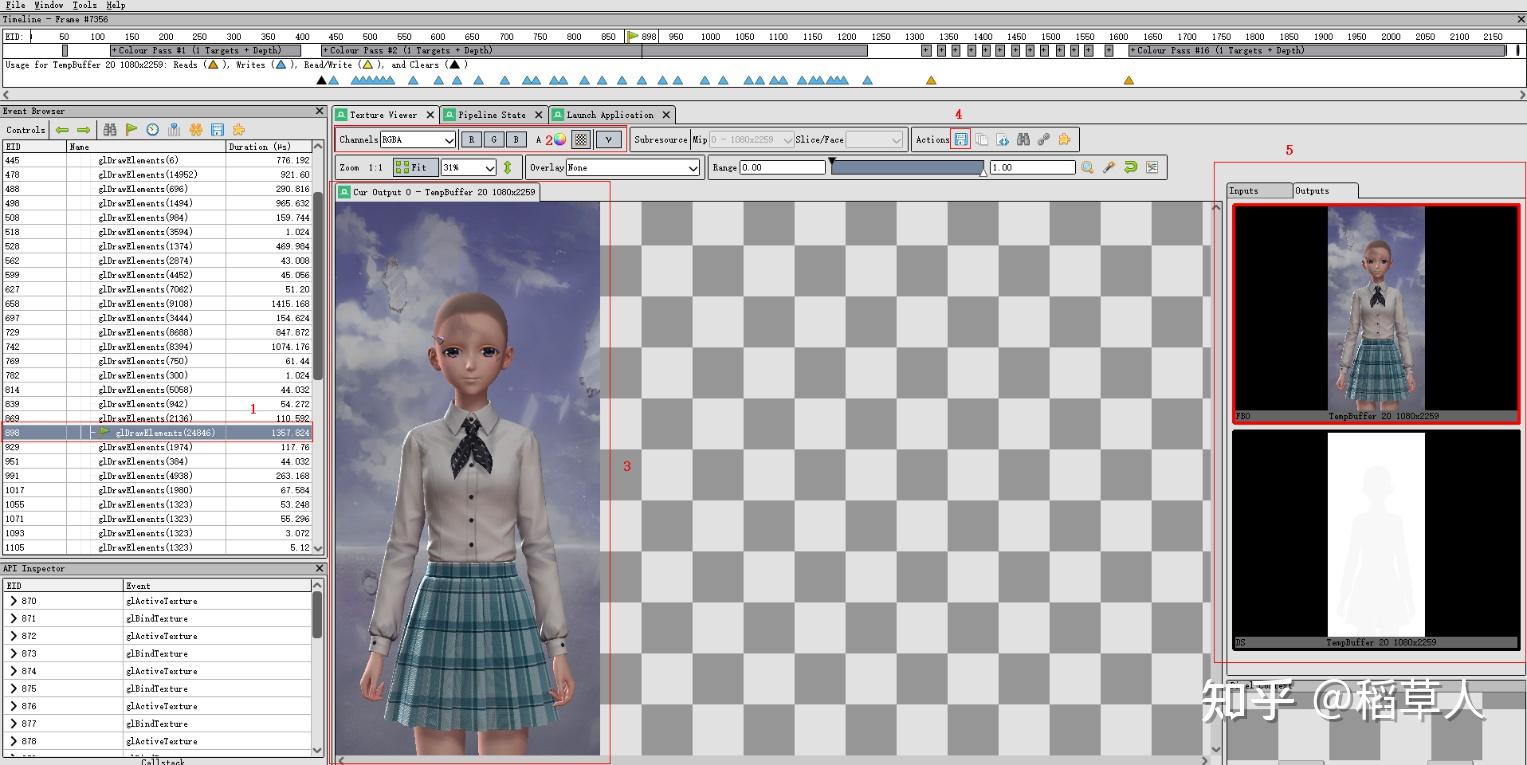Click the magnifier auto-fit range icon
The width and height of the screenshot is (1527, 765).
click(1087, 168)
